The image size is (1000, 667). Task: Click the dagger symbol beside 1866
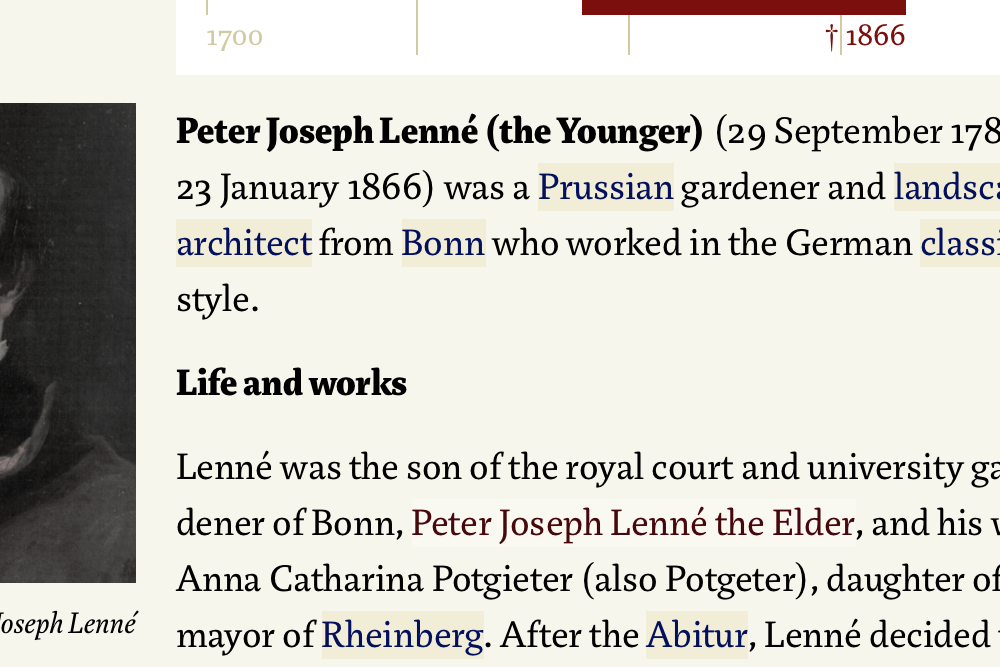[x=831, y=37]
